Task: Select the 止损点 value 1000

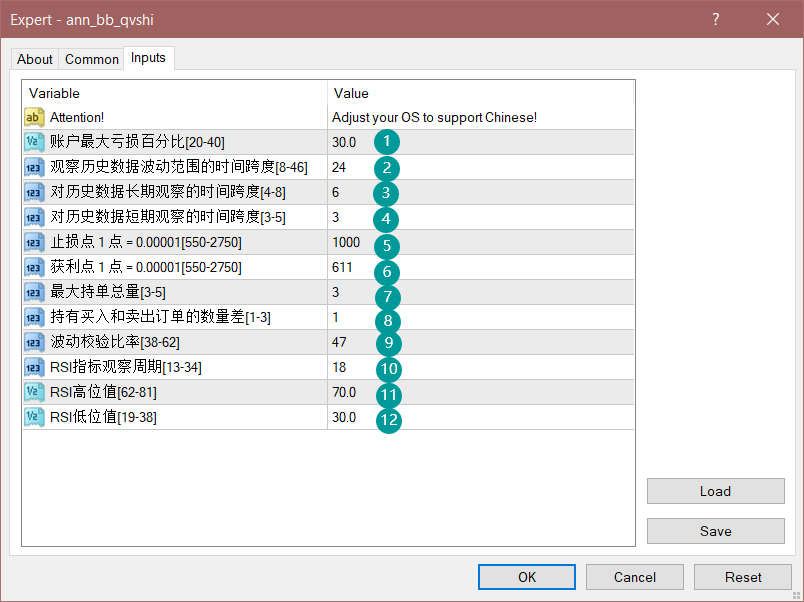Action: click(x=346, y=243)
